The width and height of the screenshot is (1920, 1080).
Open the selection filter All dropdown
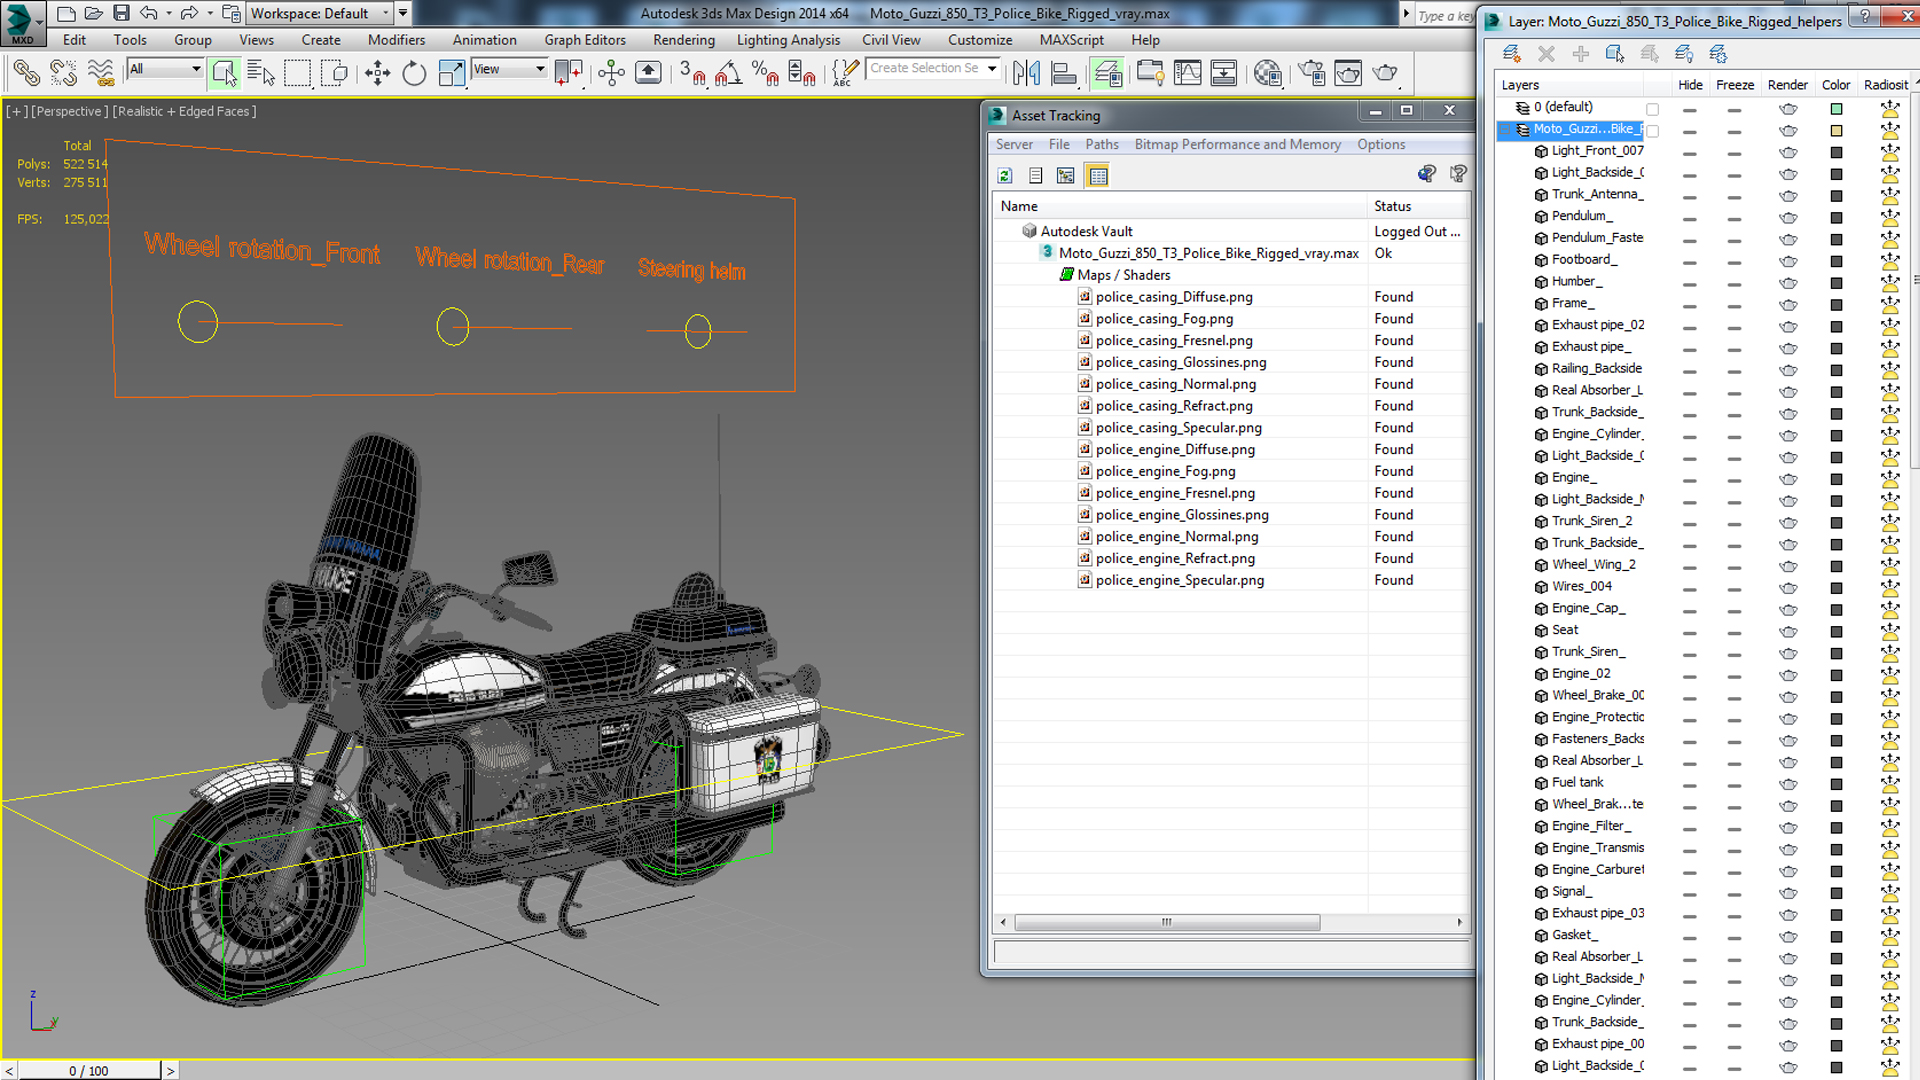pyautogui.click(x=165, y=69)
